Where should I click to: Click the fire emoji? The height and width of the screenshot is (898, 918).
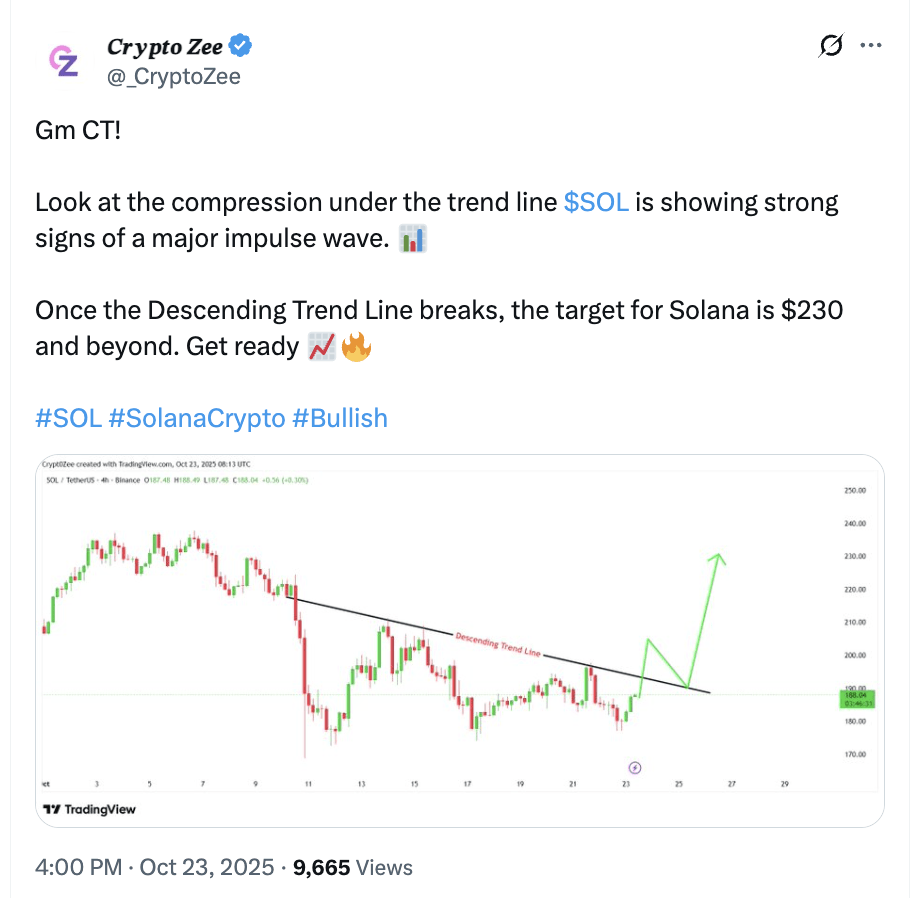pos(357,347)
